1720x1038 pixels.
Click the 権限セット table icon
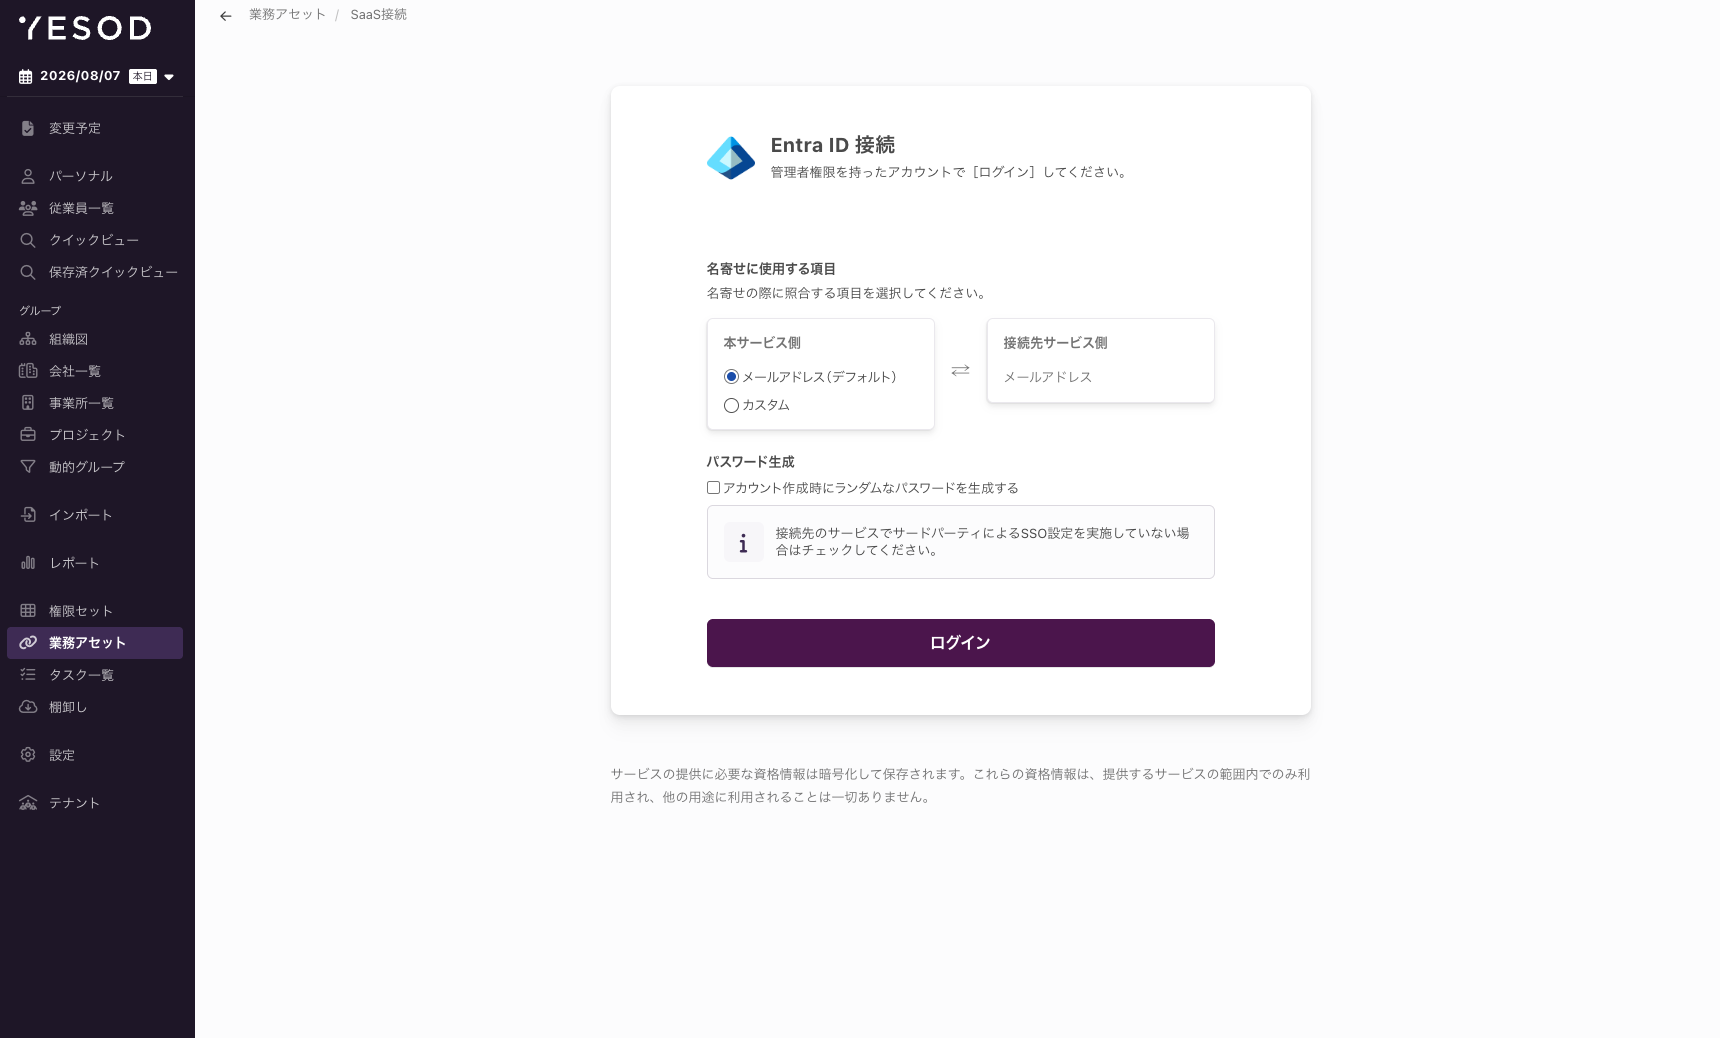(x=28, y=611)
